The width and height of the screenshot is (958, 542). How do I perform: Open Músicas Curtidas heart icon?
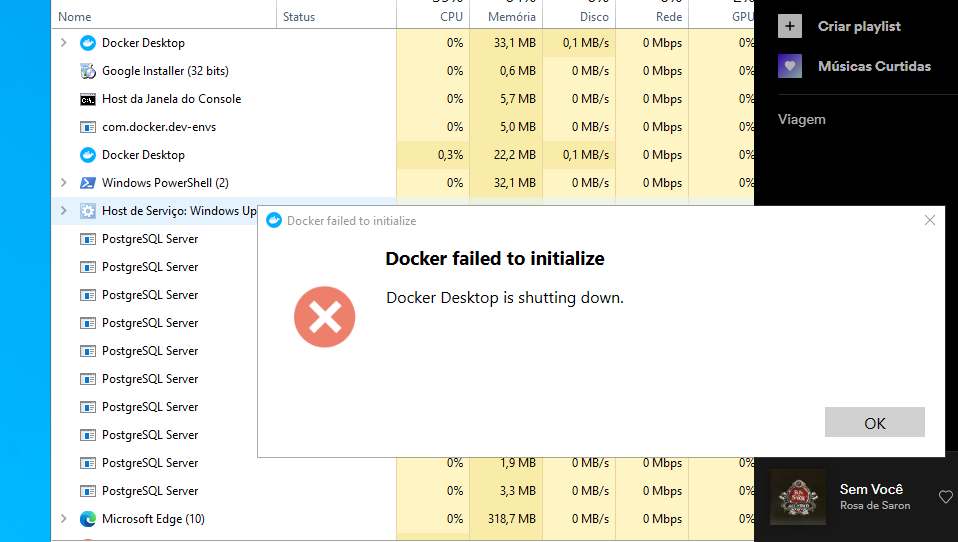789,66
